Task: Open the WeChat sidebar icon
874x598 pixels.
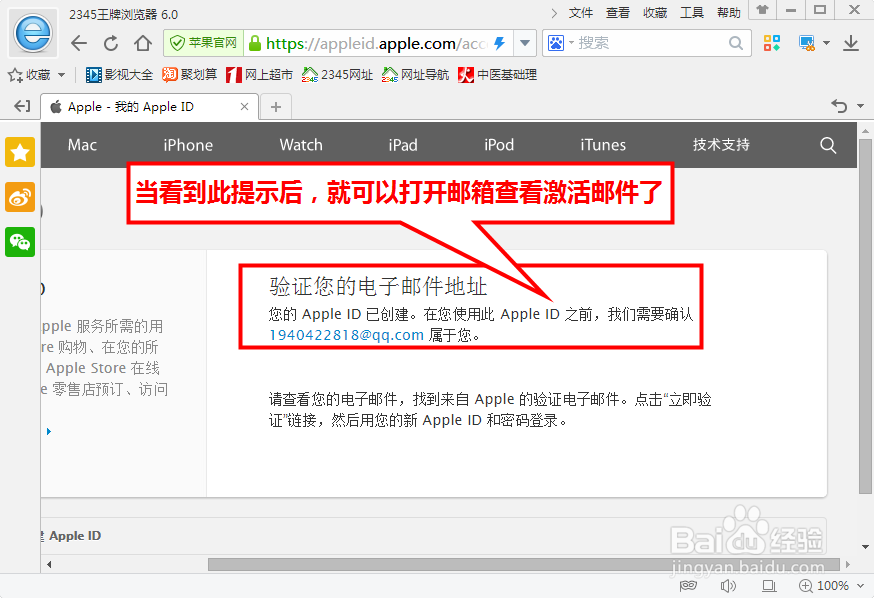Action: tap(20, 242)
